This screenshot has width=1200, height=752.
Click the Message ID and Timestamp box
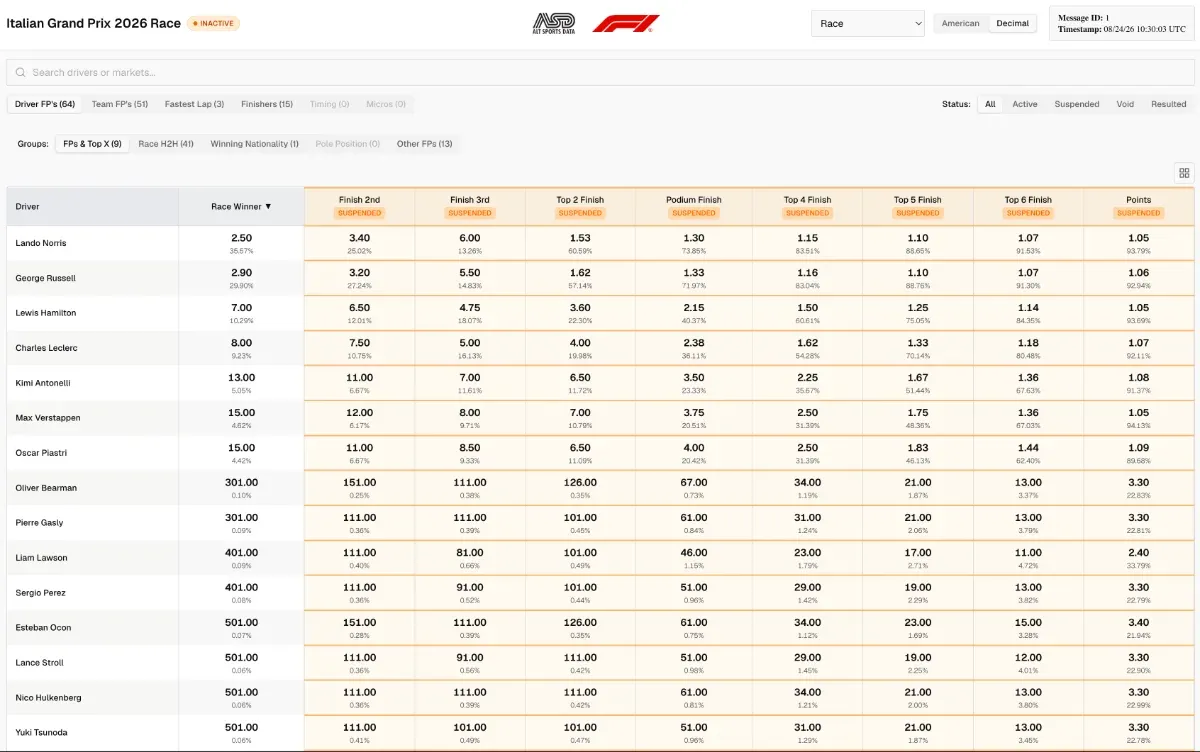(1120, 23)
